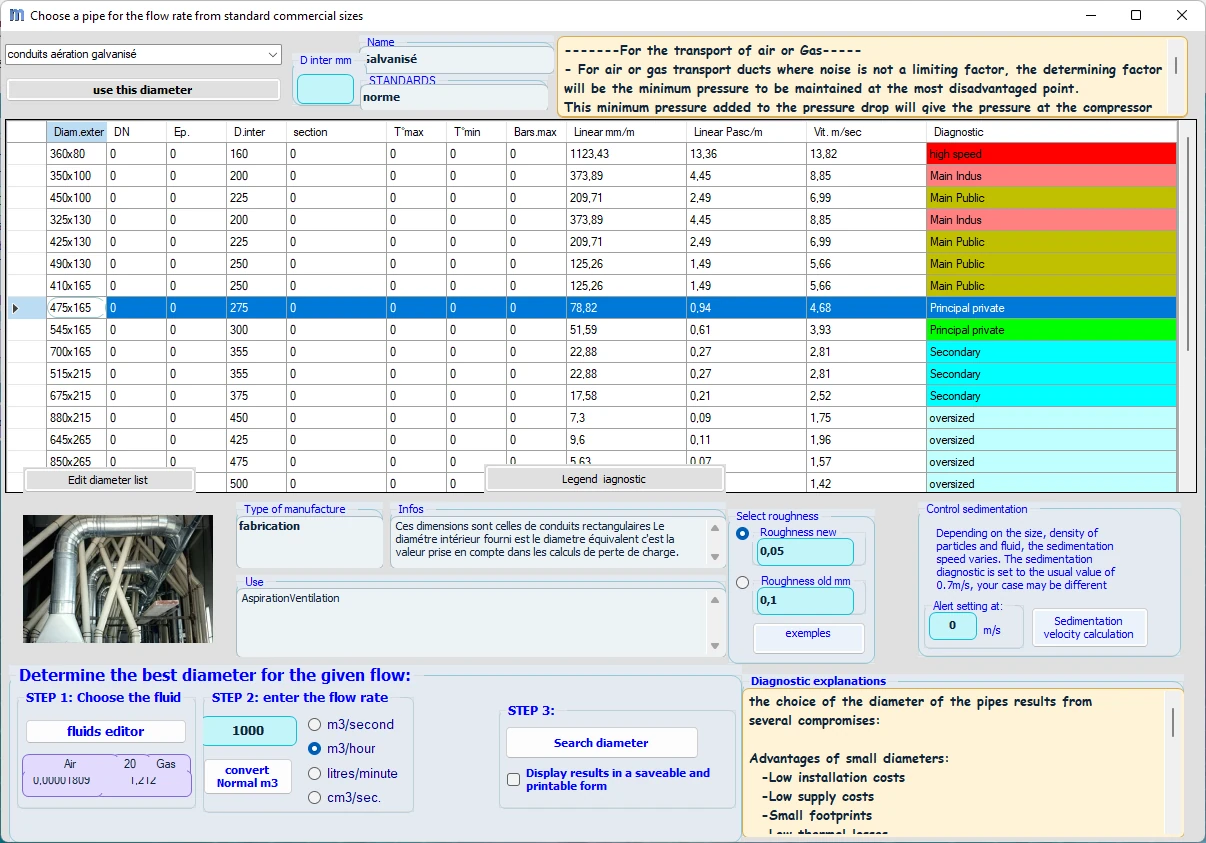Choose cm3/sec. as the flow unit

point(315,797)
